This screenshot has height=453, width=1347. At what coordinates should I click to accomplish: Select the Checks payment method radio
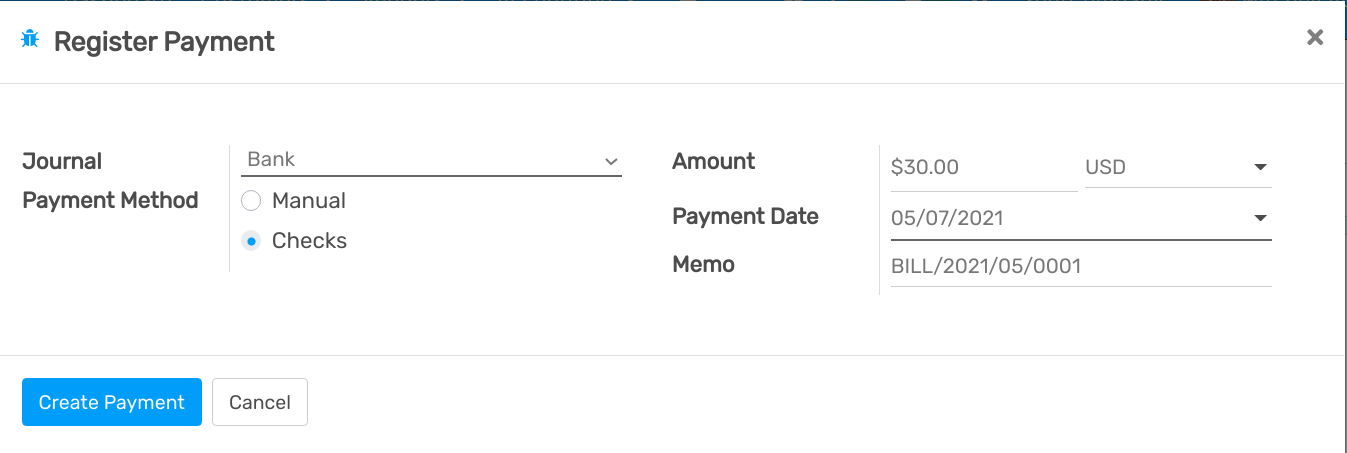click(251, 241)
